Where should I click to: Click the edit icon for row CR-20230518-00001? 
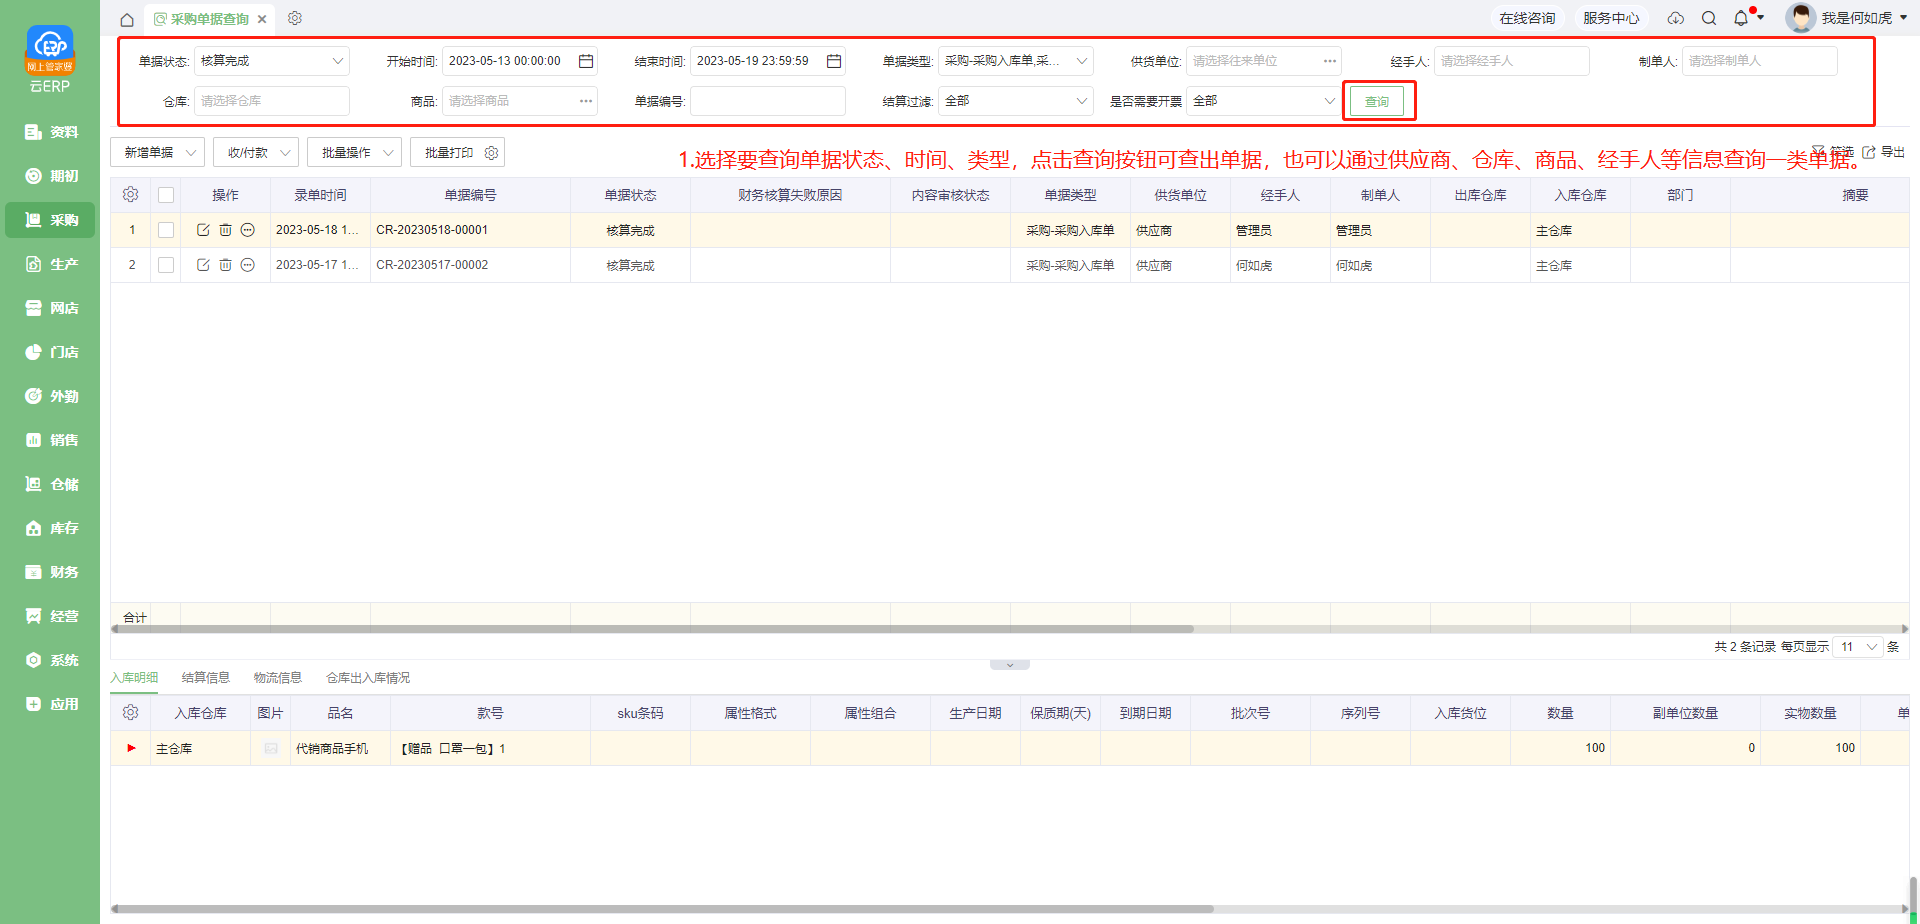[x=203, y=230]
